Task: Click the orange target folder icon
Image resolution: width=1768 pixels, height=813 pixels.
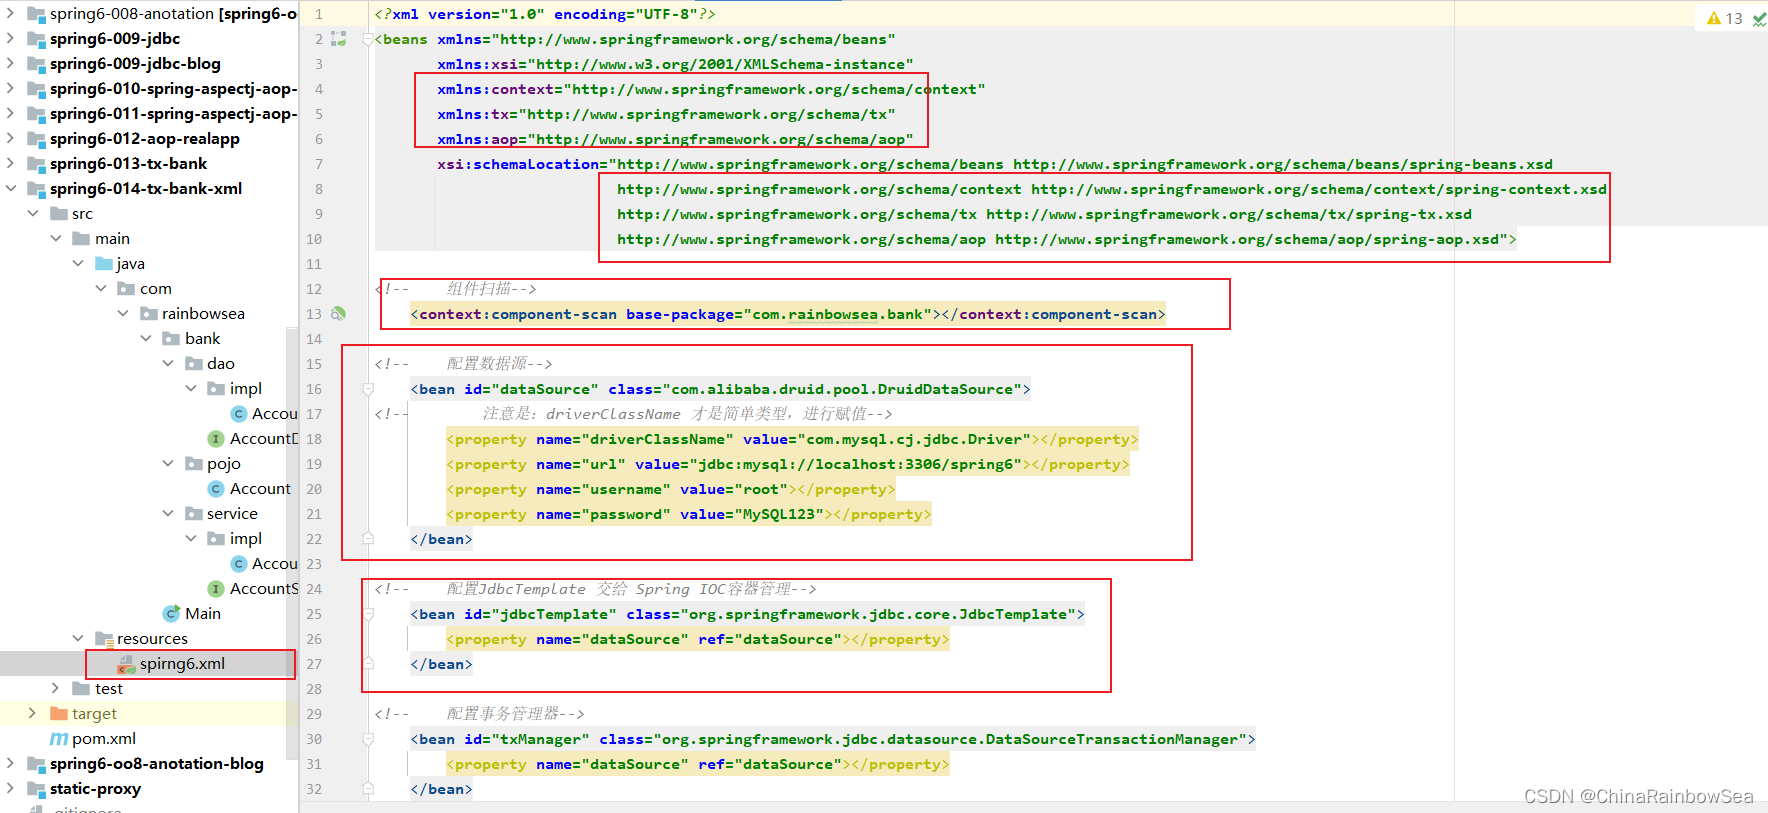Action: [x=59, y=714]
